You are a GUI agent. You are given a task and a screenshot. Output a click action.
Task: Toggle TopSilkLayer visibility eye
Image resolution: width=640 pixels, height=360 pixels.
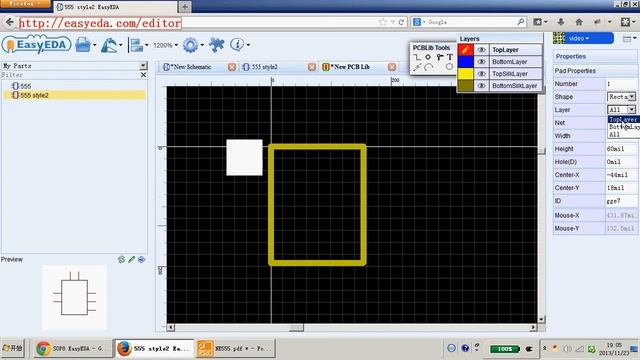pos(481,74)
